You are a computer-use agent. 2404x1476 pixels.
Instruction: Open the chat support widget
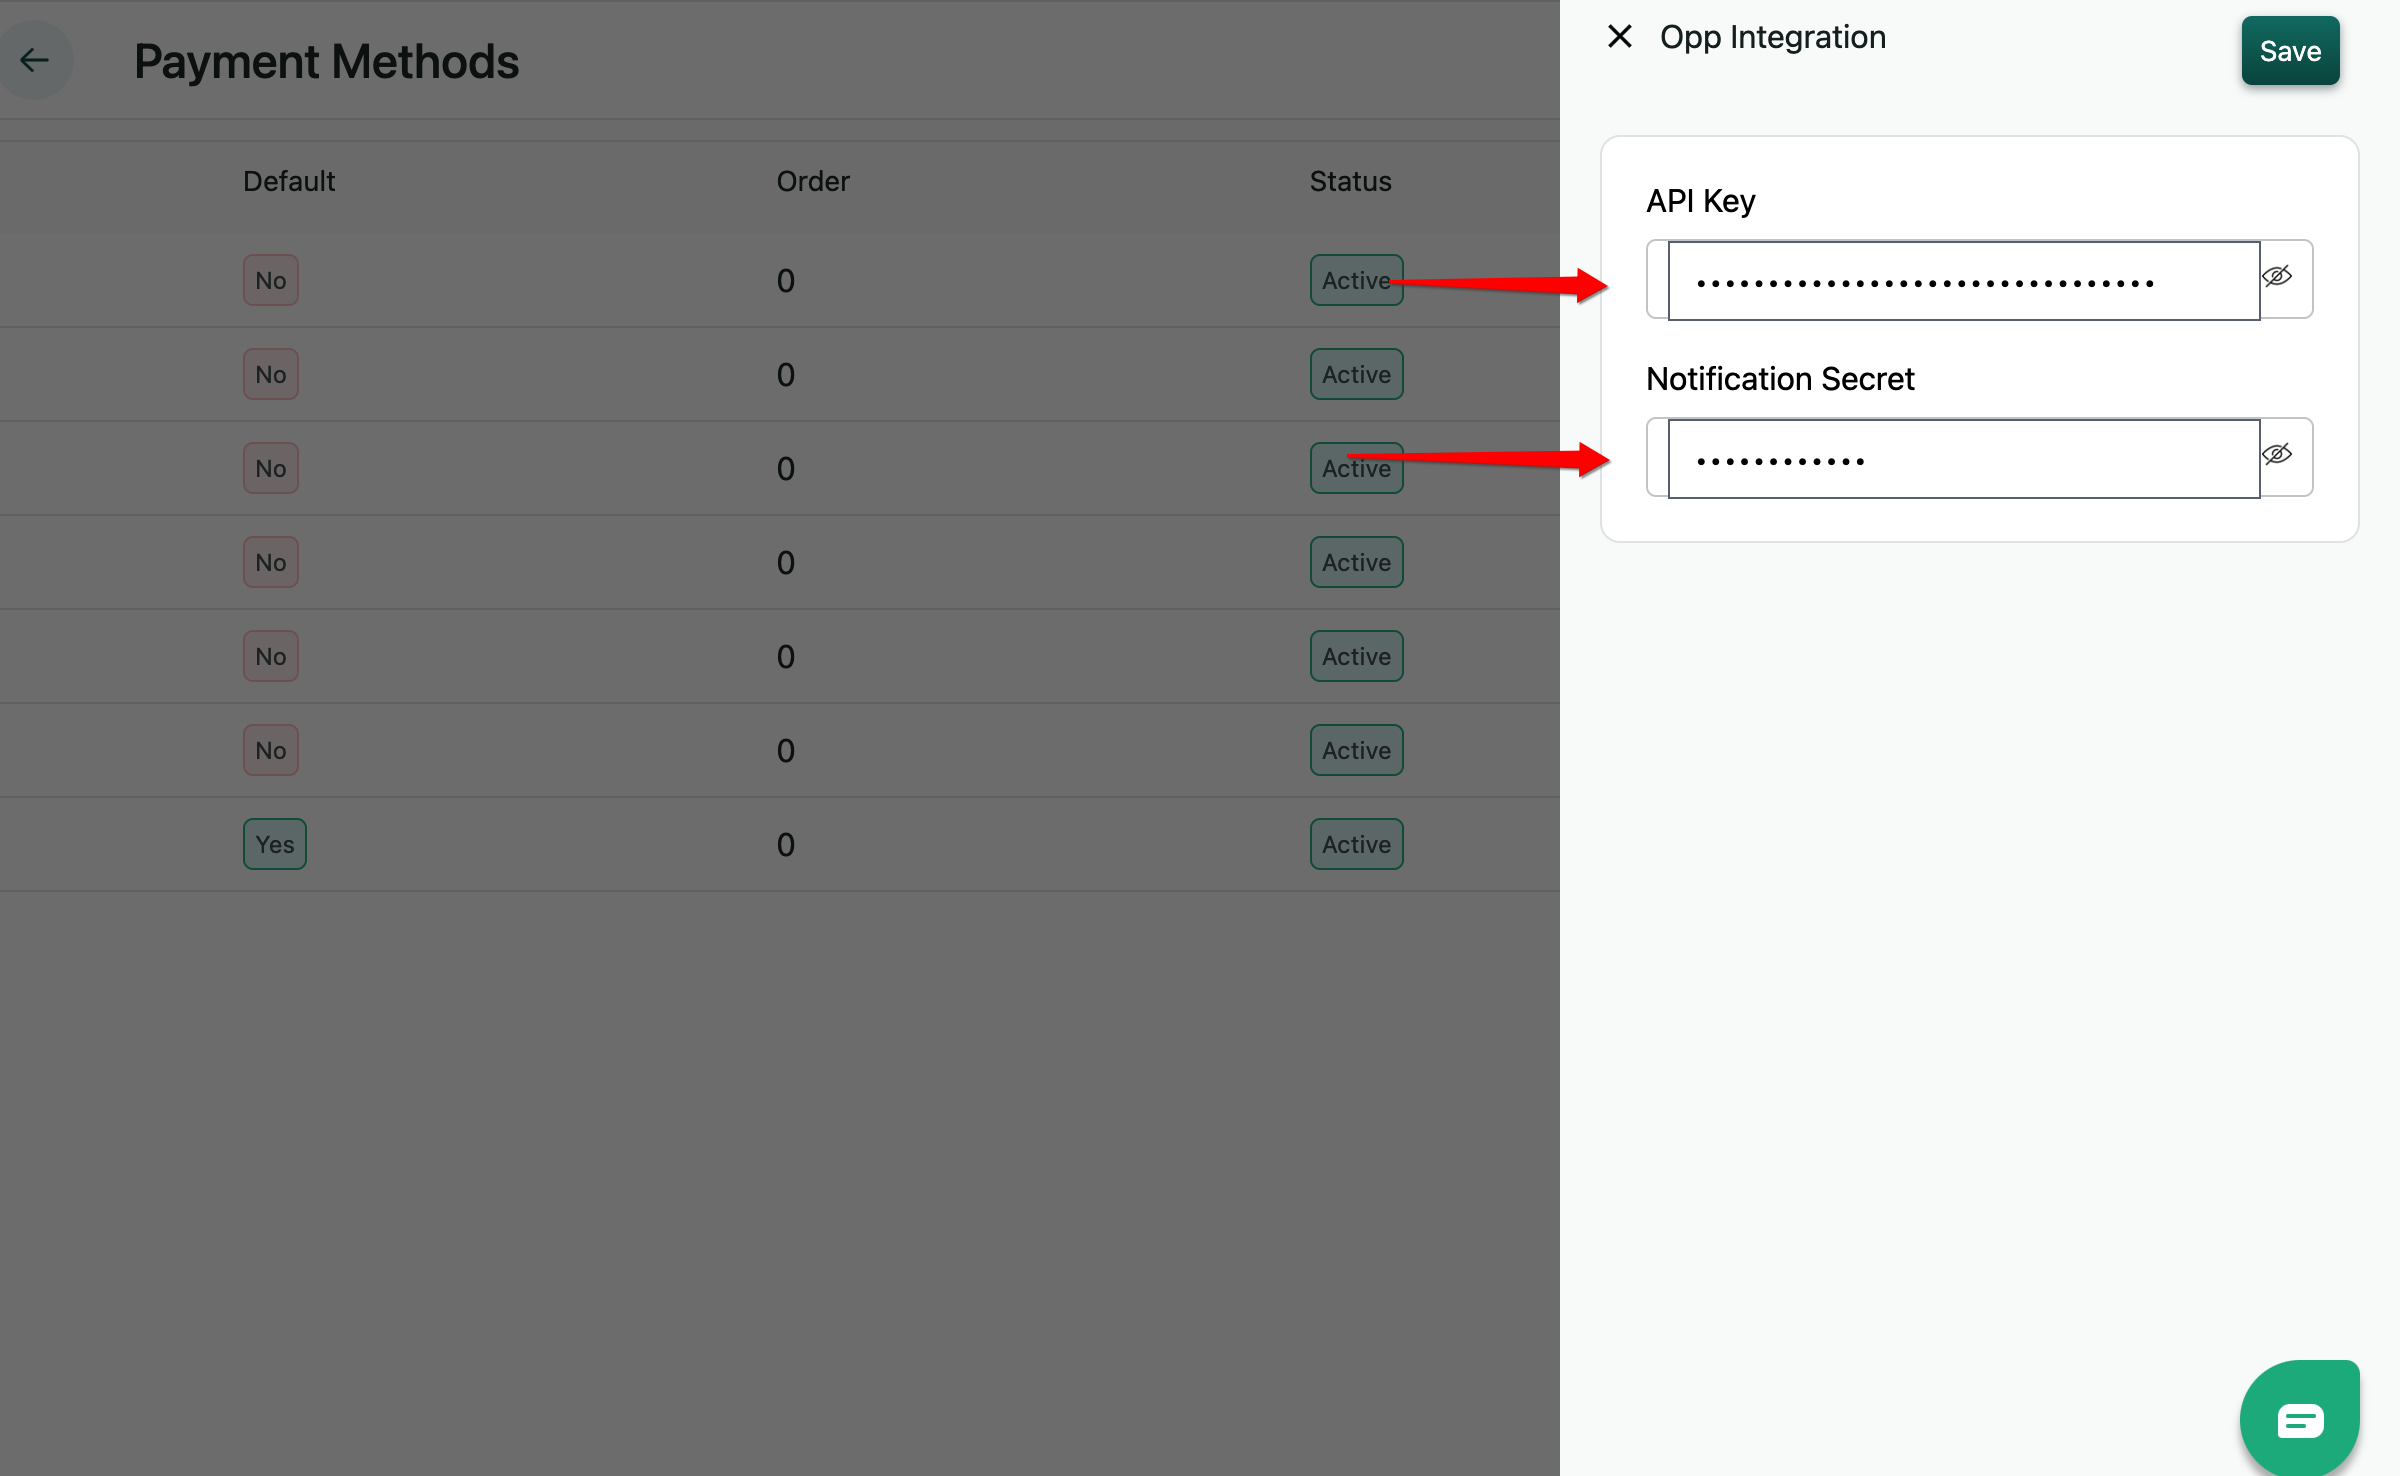point(2299,1419)
